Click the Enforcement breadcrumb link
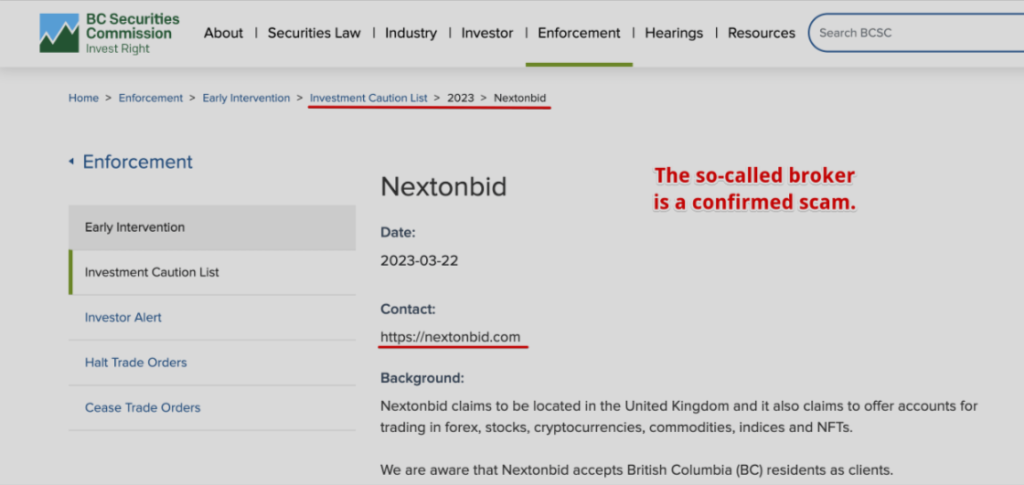 tap(151, 98)
